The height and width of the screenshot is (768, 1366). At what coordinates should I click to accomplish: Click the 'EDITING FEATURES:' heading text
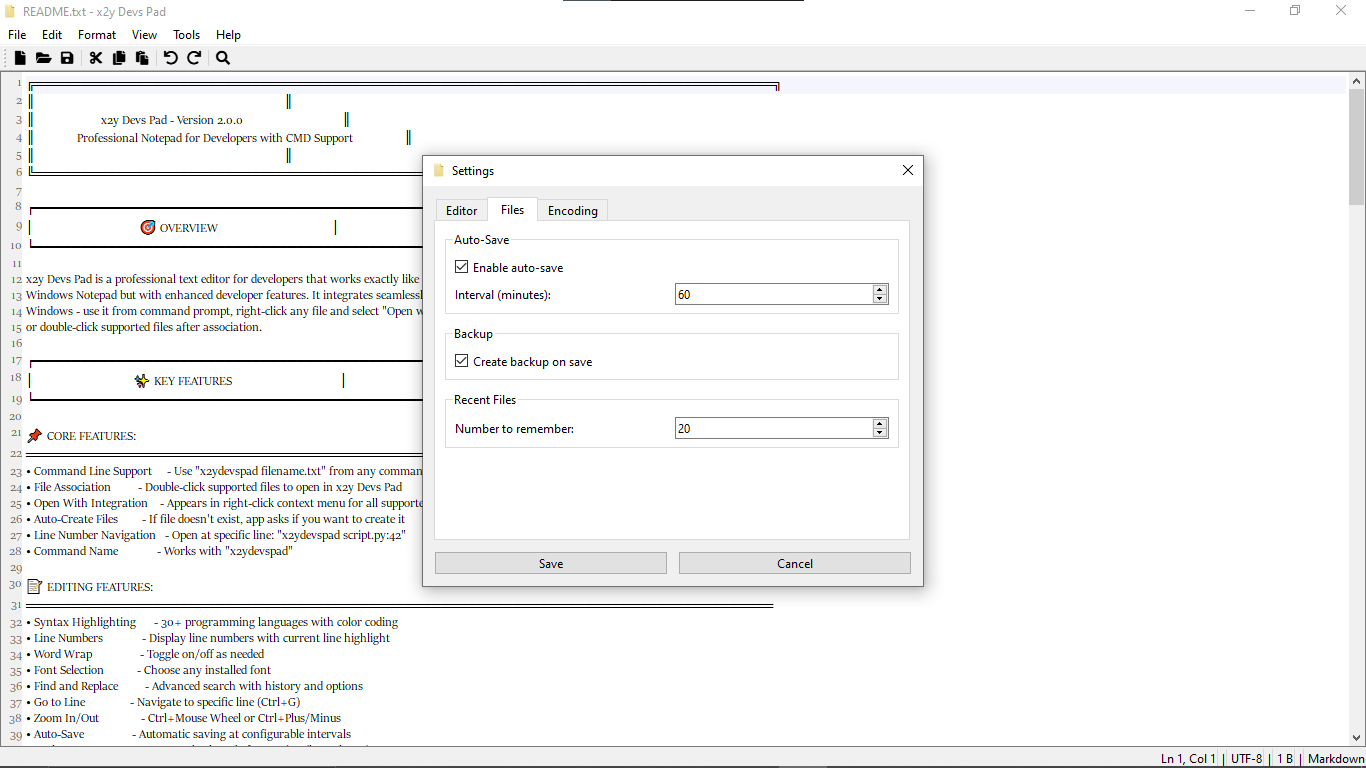tap(100, 587)
